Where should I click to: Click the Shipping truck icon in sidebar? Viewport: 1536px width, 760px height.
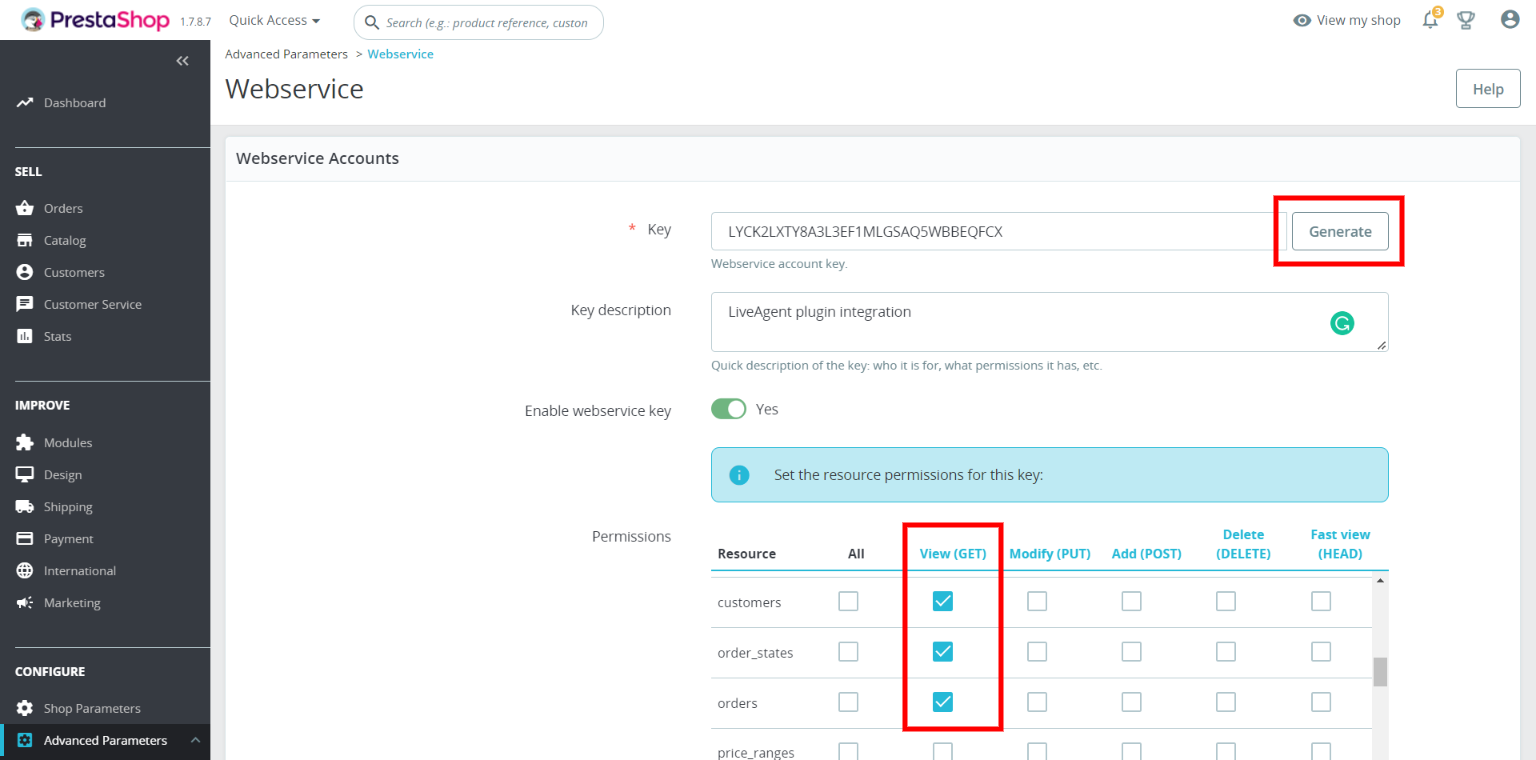click(25, 507)
